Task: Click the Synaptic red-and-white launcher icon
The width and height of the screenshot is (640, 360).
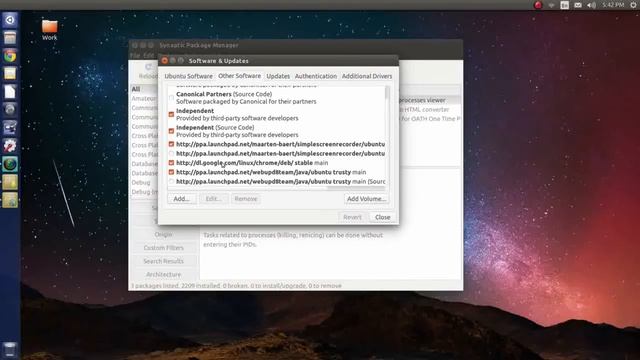Action: (x=10, y=146)
